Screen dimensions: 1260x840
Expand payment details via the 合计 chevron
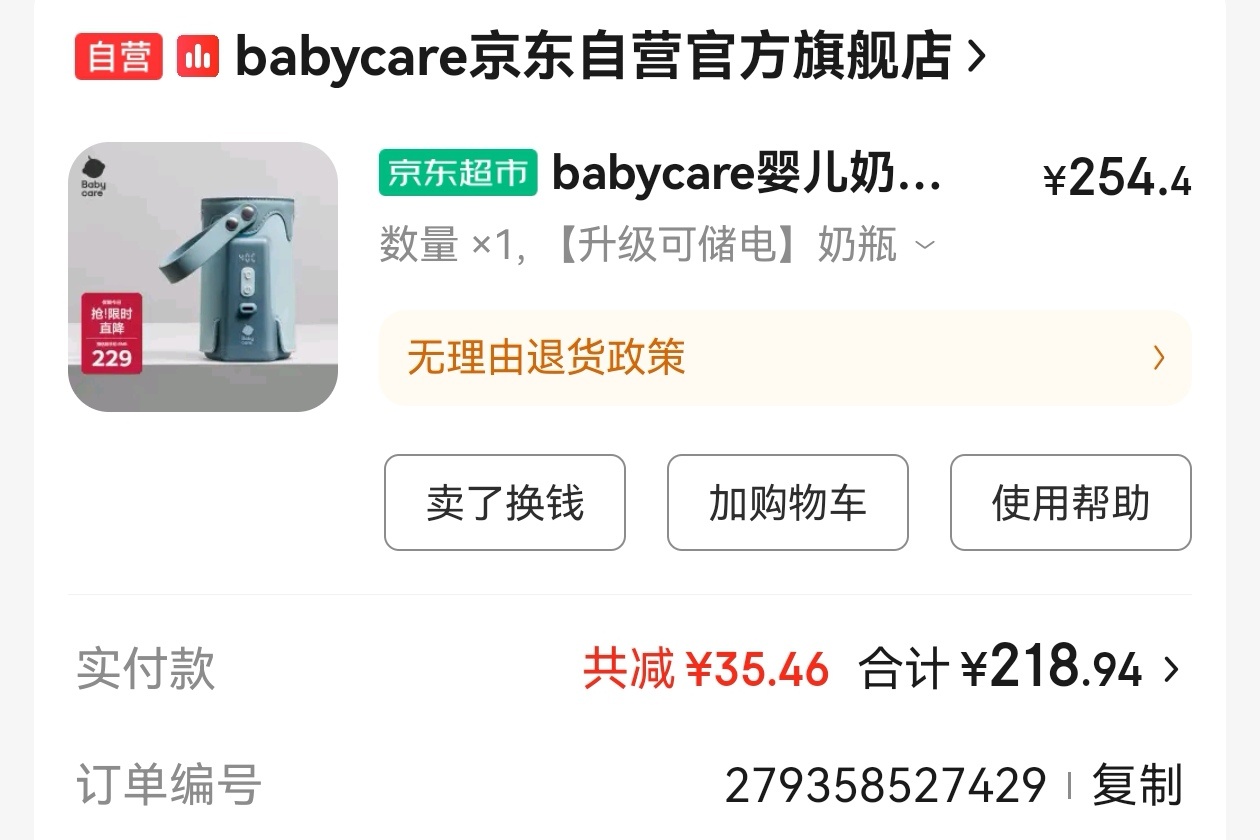click(x=1172, y=670)
